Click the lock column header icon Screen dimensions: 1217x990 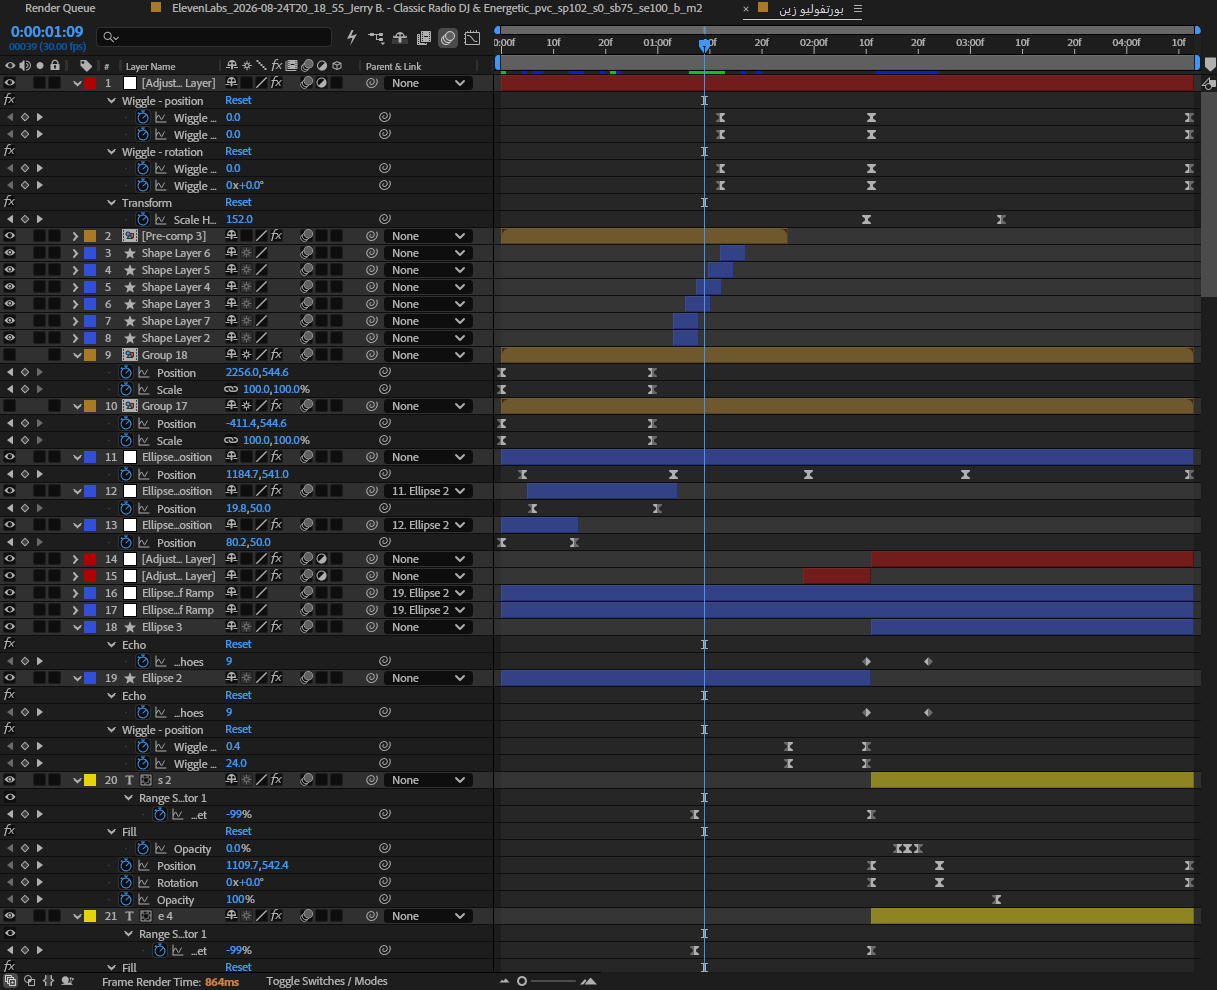click(55, 66)
